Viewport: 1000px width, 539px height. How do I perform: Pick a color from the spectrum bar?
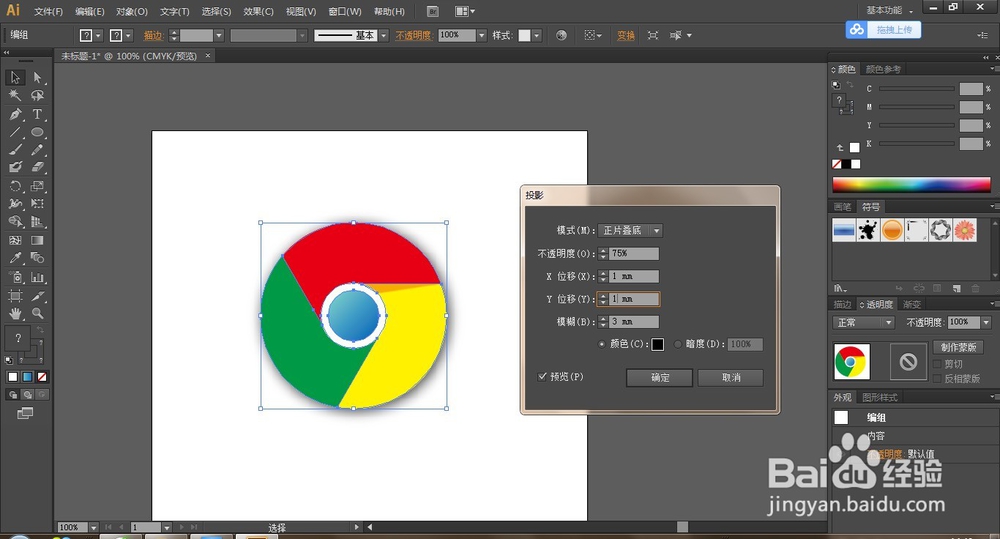(911, 185)
